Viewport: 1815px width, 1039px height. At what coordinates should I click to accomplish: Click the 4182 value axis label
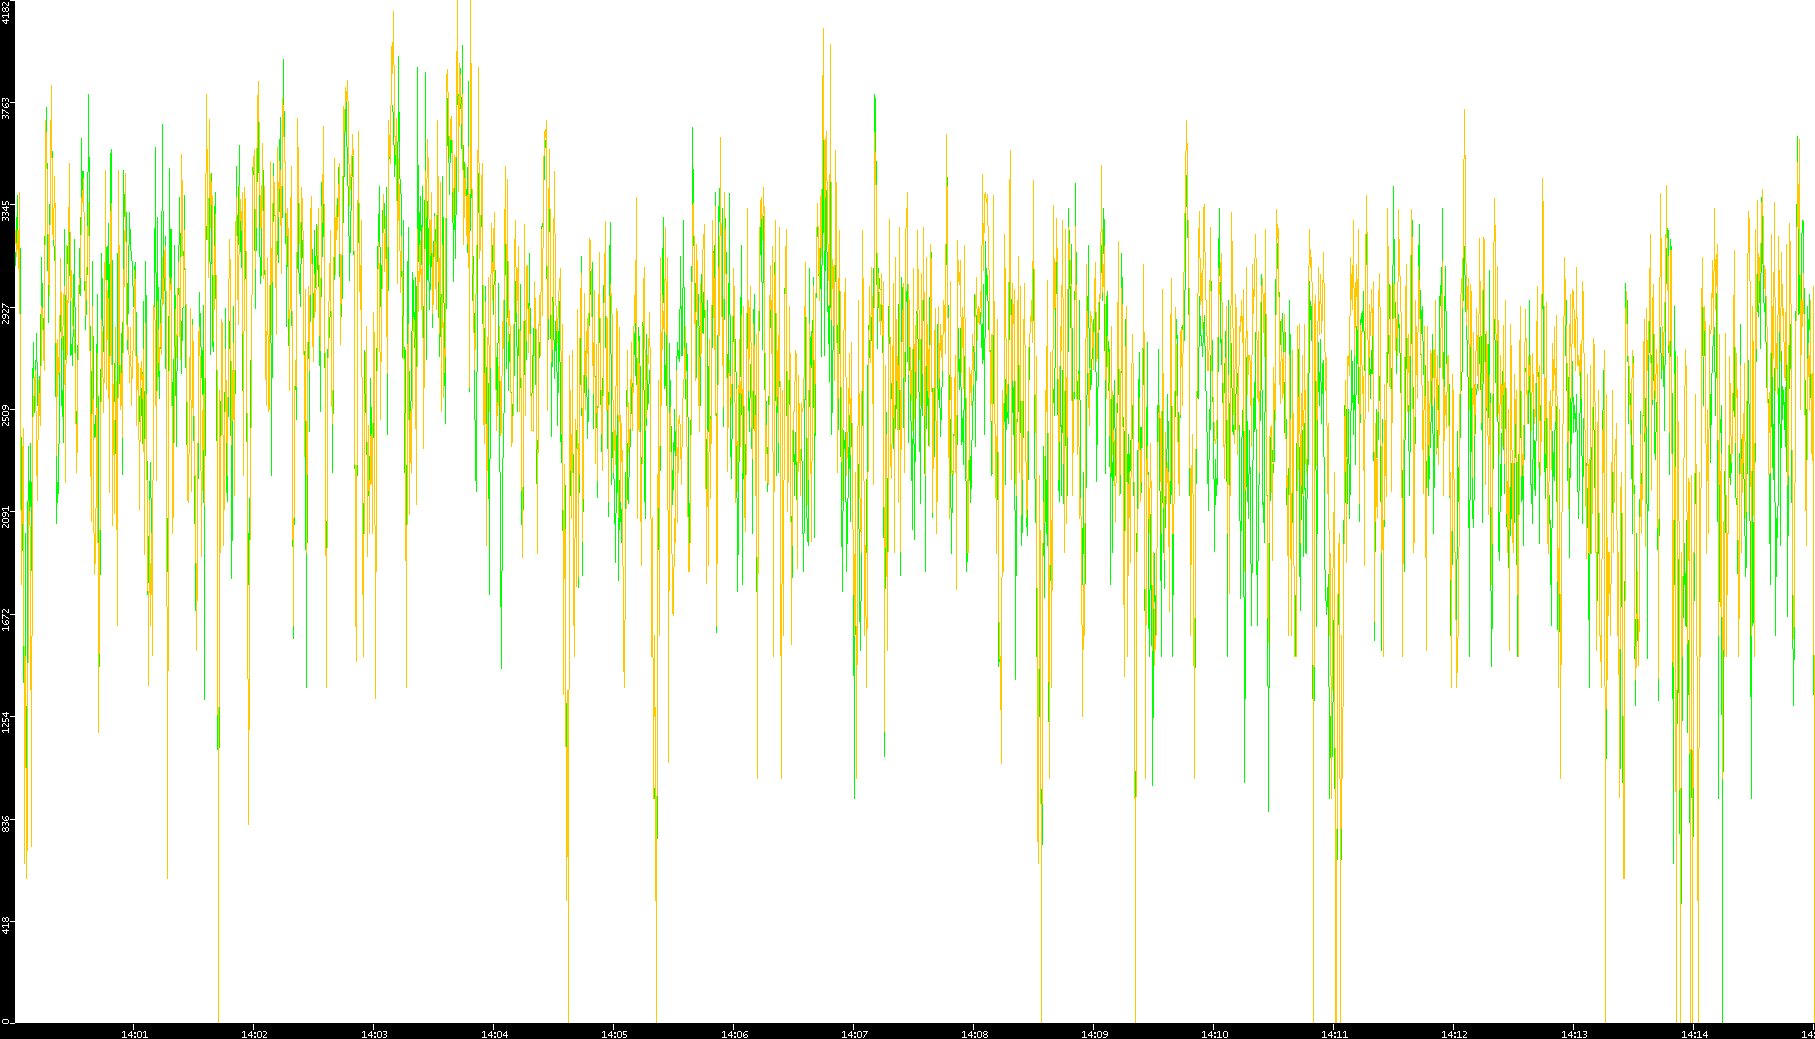[x=7, y=12]
